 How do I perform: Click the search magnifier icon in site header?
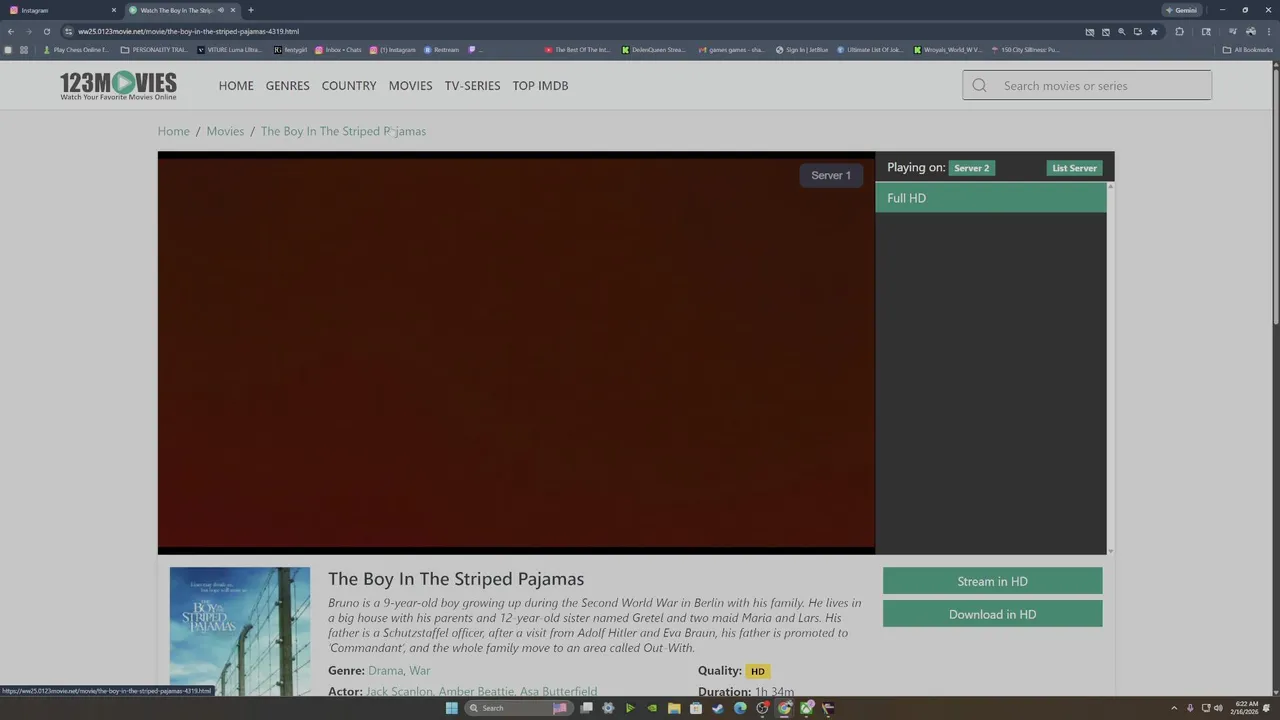pos(979,86)
